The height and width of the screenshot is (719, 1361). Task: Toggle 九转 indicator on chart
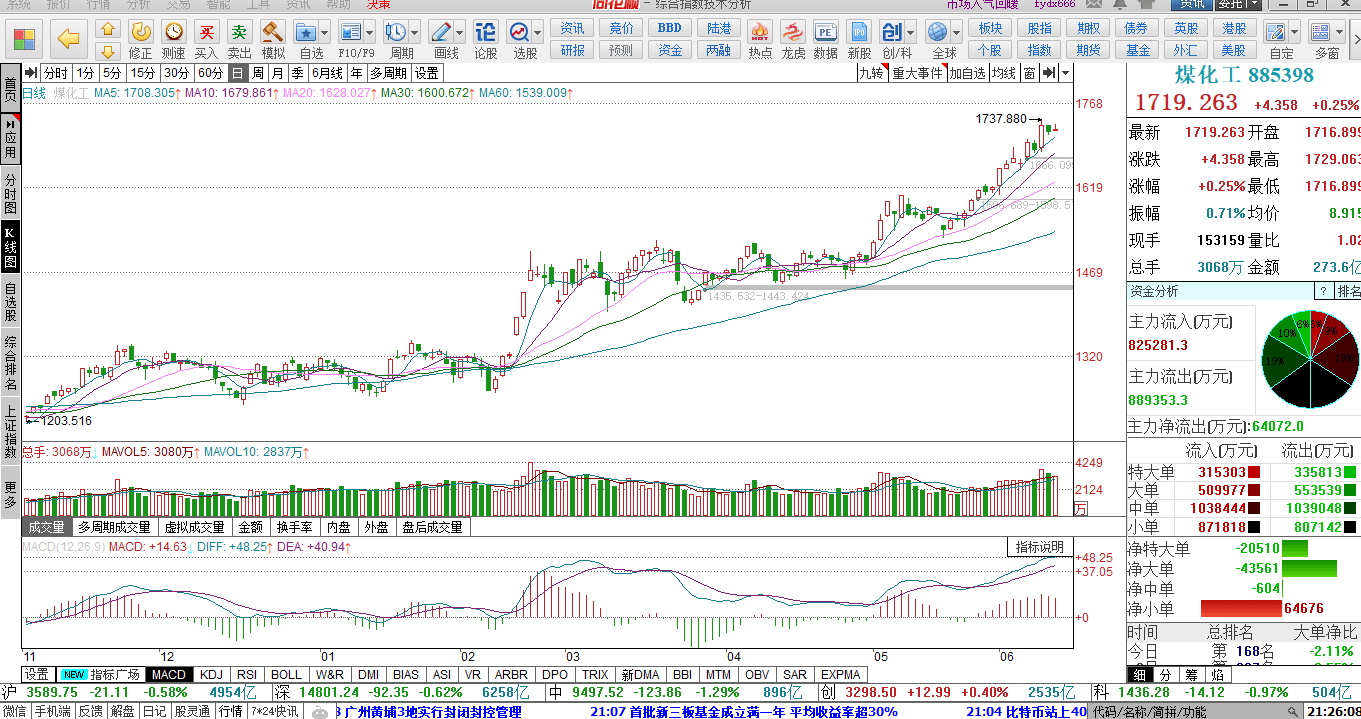coord(872,73)
